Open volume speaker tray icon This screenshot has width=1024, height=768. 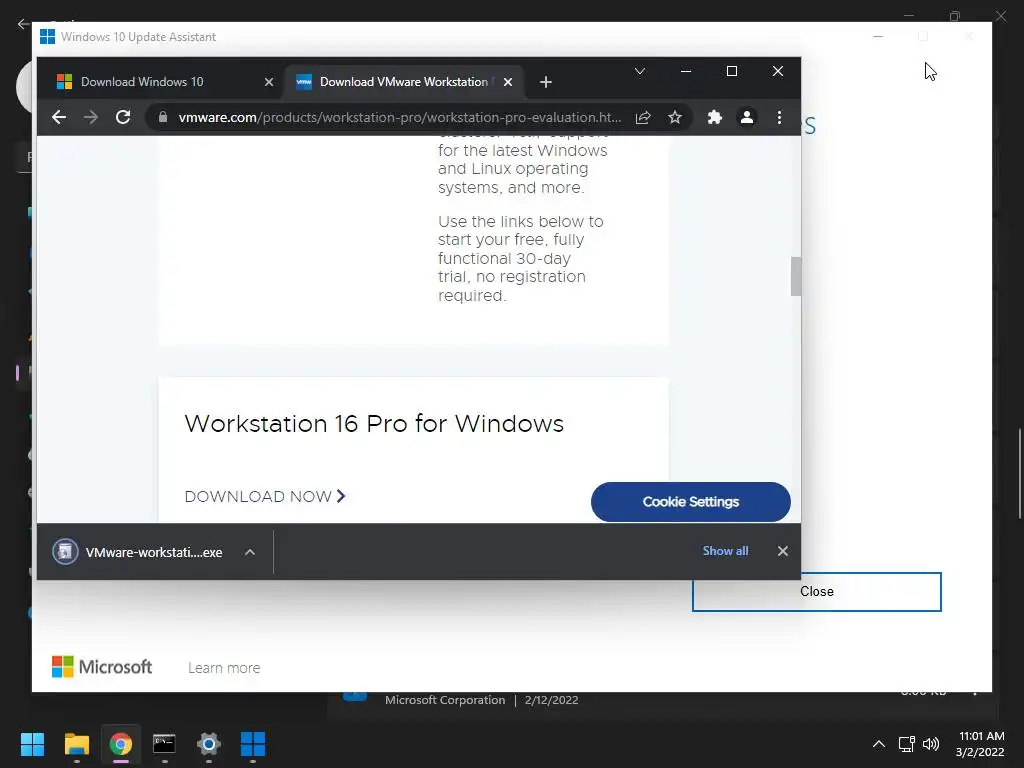tap(931, 744)
